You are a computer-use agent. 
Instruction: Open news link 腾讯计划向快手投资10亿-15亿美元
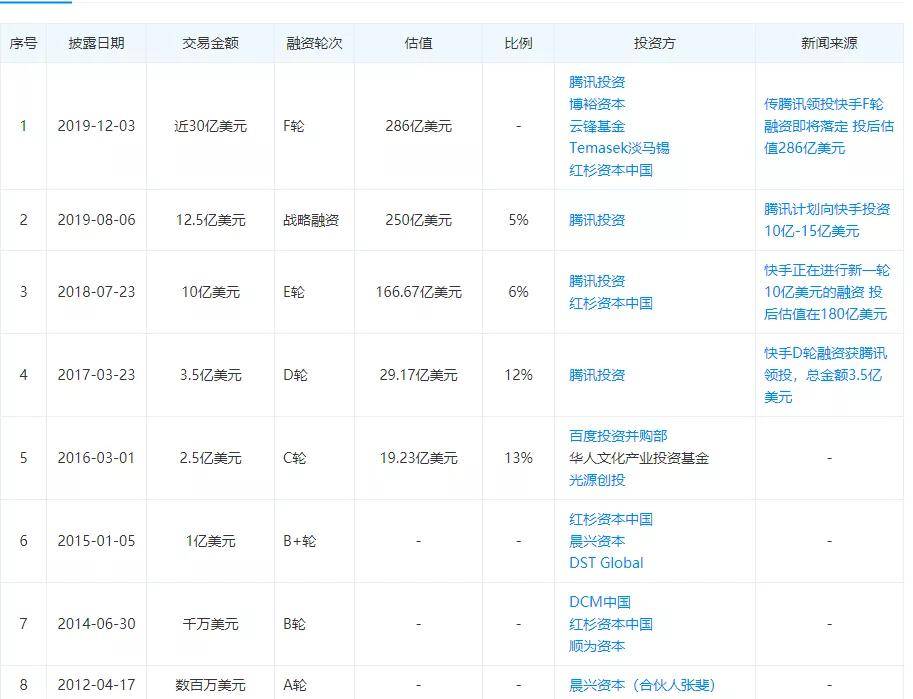tap(827, 220)
